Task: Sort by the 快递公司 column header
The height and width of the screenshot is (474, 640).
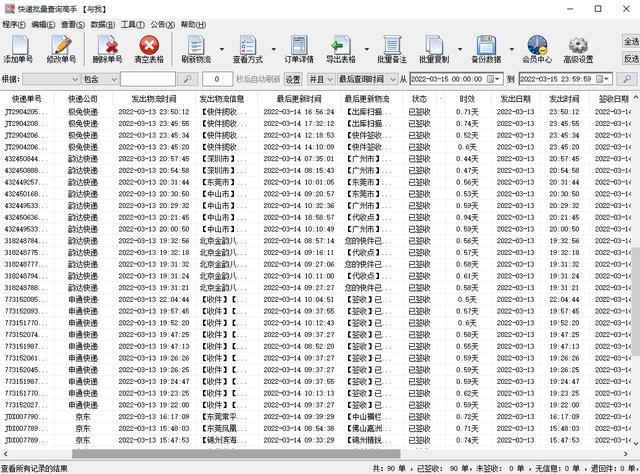Action: tap(83, 99)
